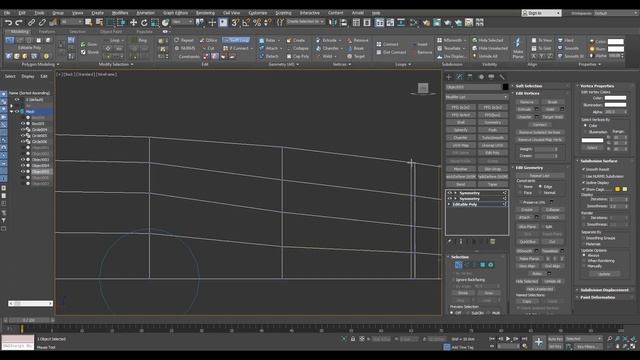Open the Rendering menu
The image size is (640, 360).
(205, 13)
